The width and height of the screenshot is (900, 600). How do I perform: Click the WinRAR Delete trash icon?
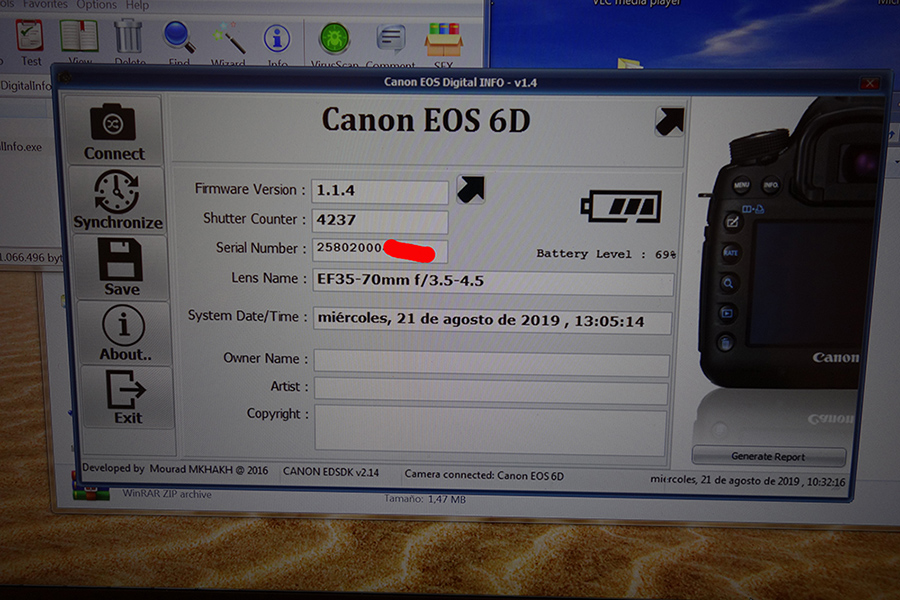129,40
